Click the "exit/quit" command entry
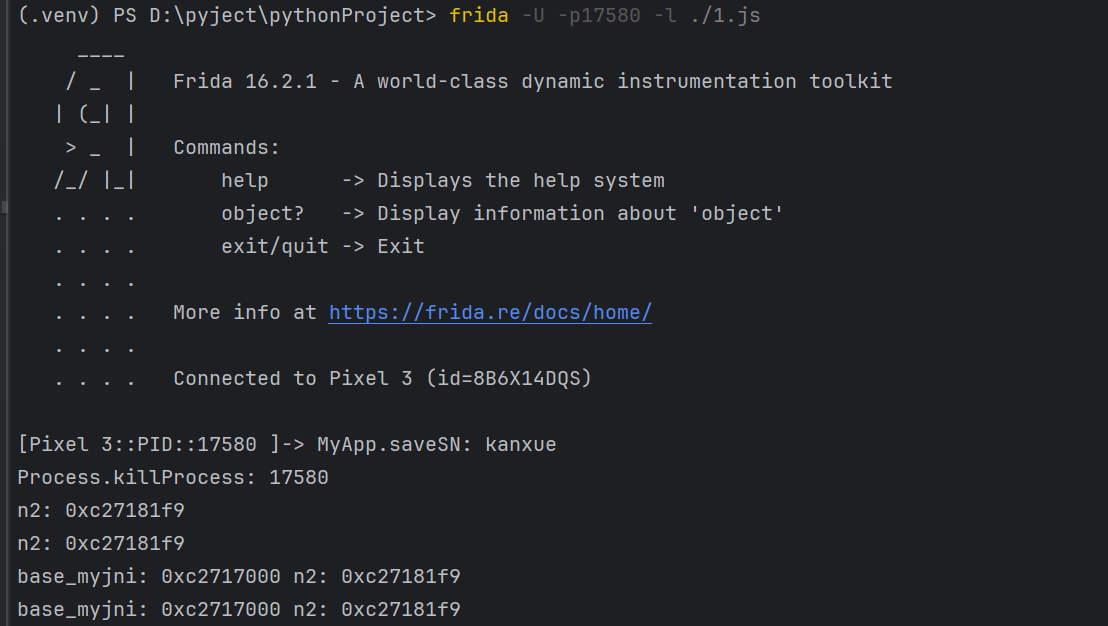Image resolution: width=1108 pixels, height=626 pixels. [275, 247]
